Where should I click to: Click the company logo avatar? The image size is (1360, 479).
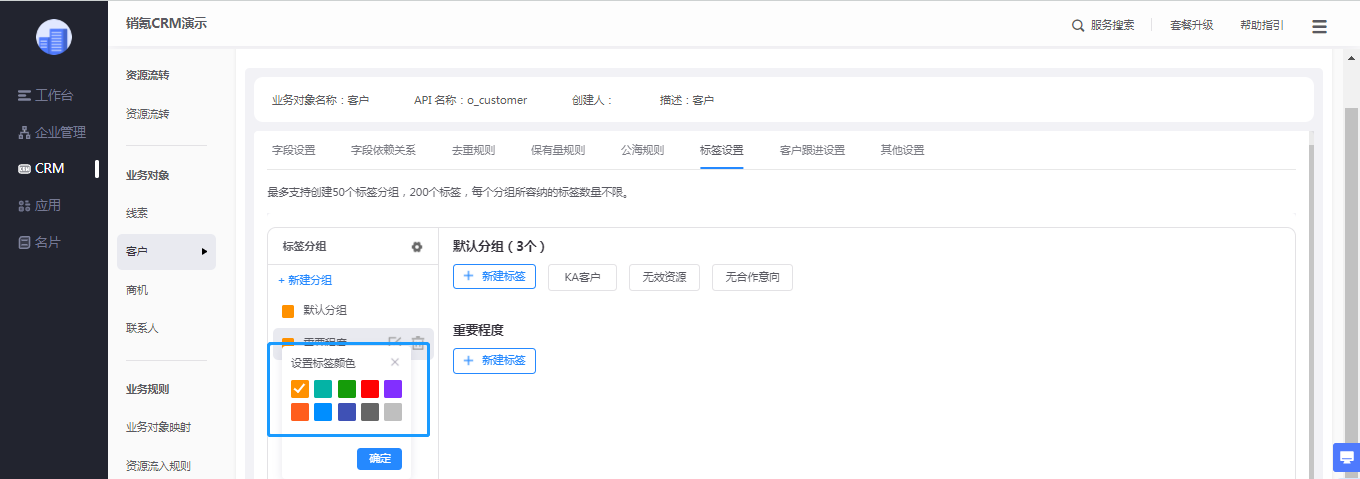54,37
